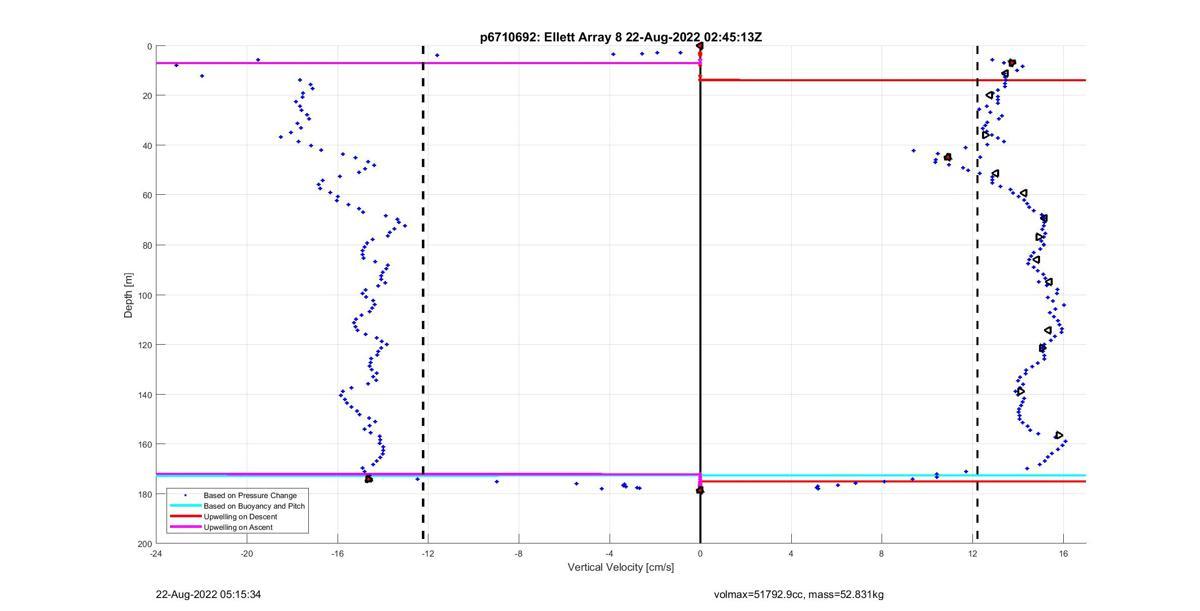Click depth axis tick label "160"
The width and height of the screenshot is (1200, 611).
[x=144, y=444]
